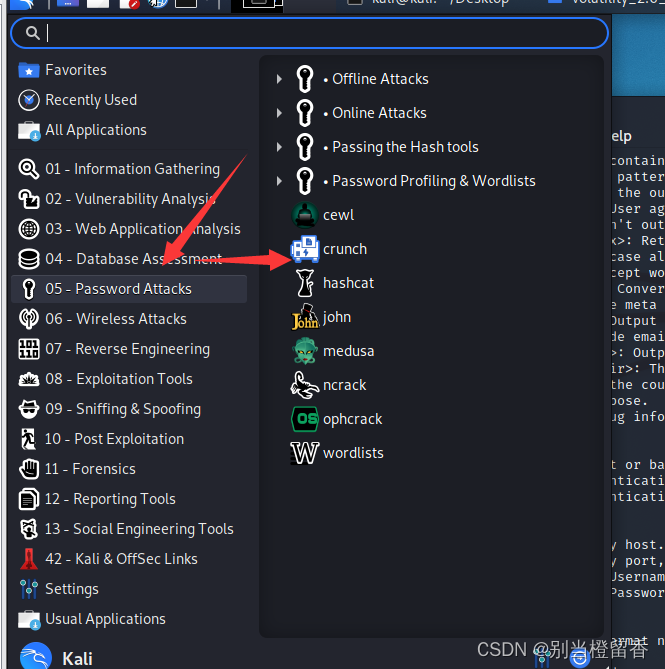Click the application menu search field
Viewport: 665px width, 669px height.
(309, 33)
